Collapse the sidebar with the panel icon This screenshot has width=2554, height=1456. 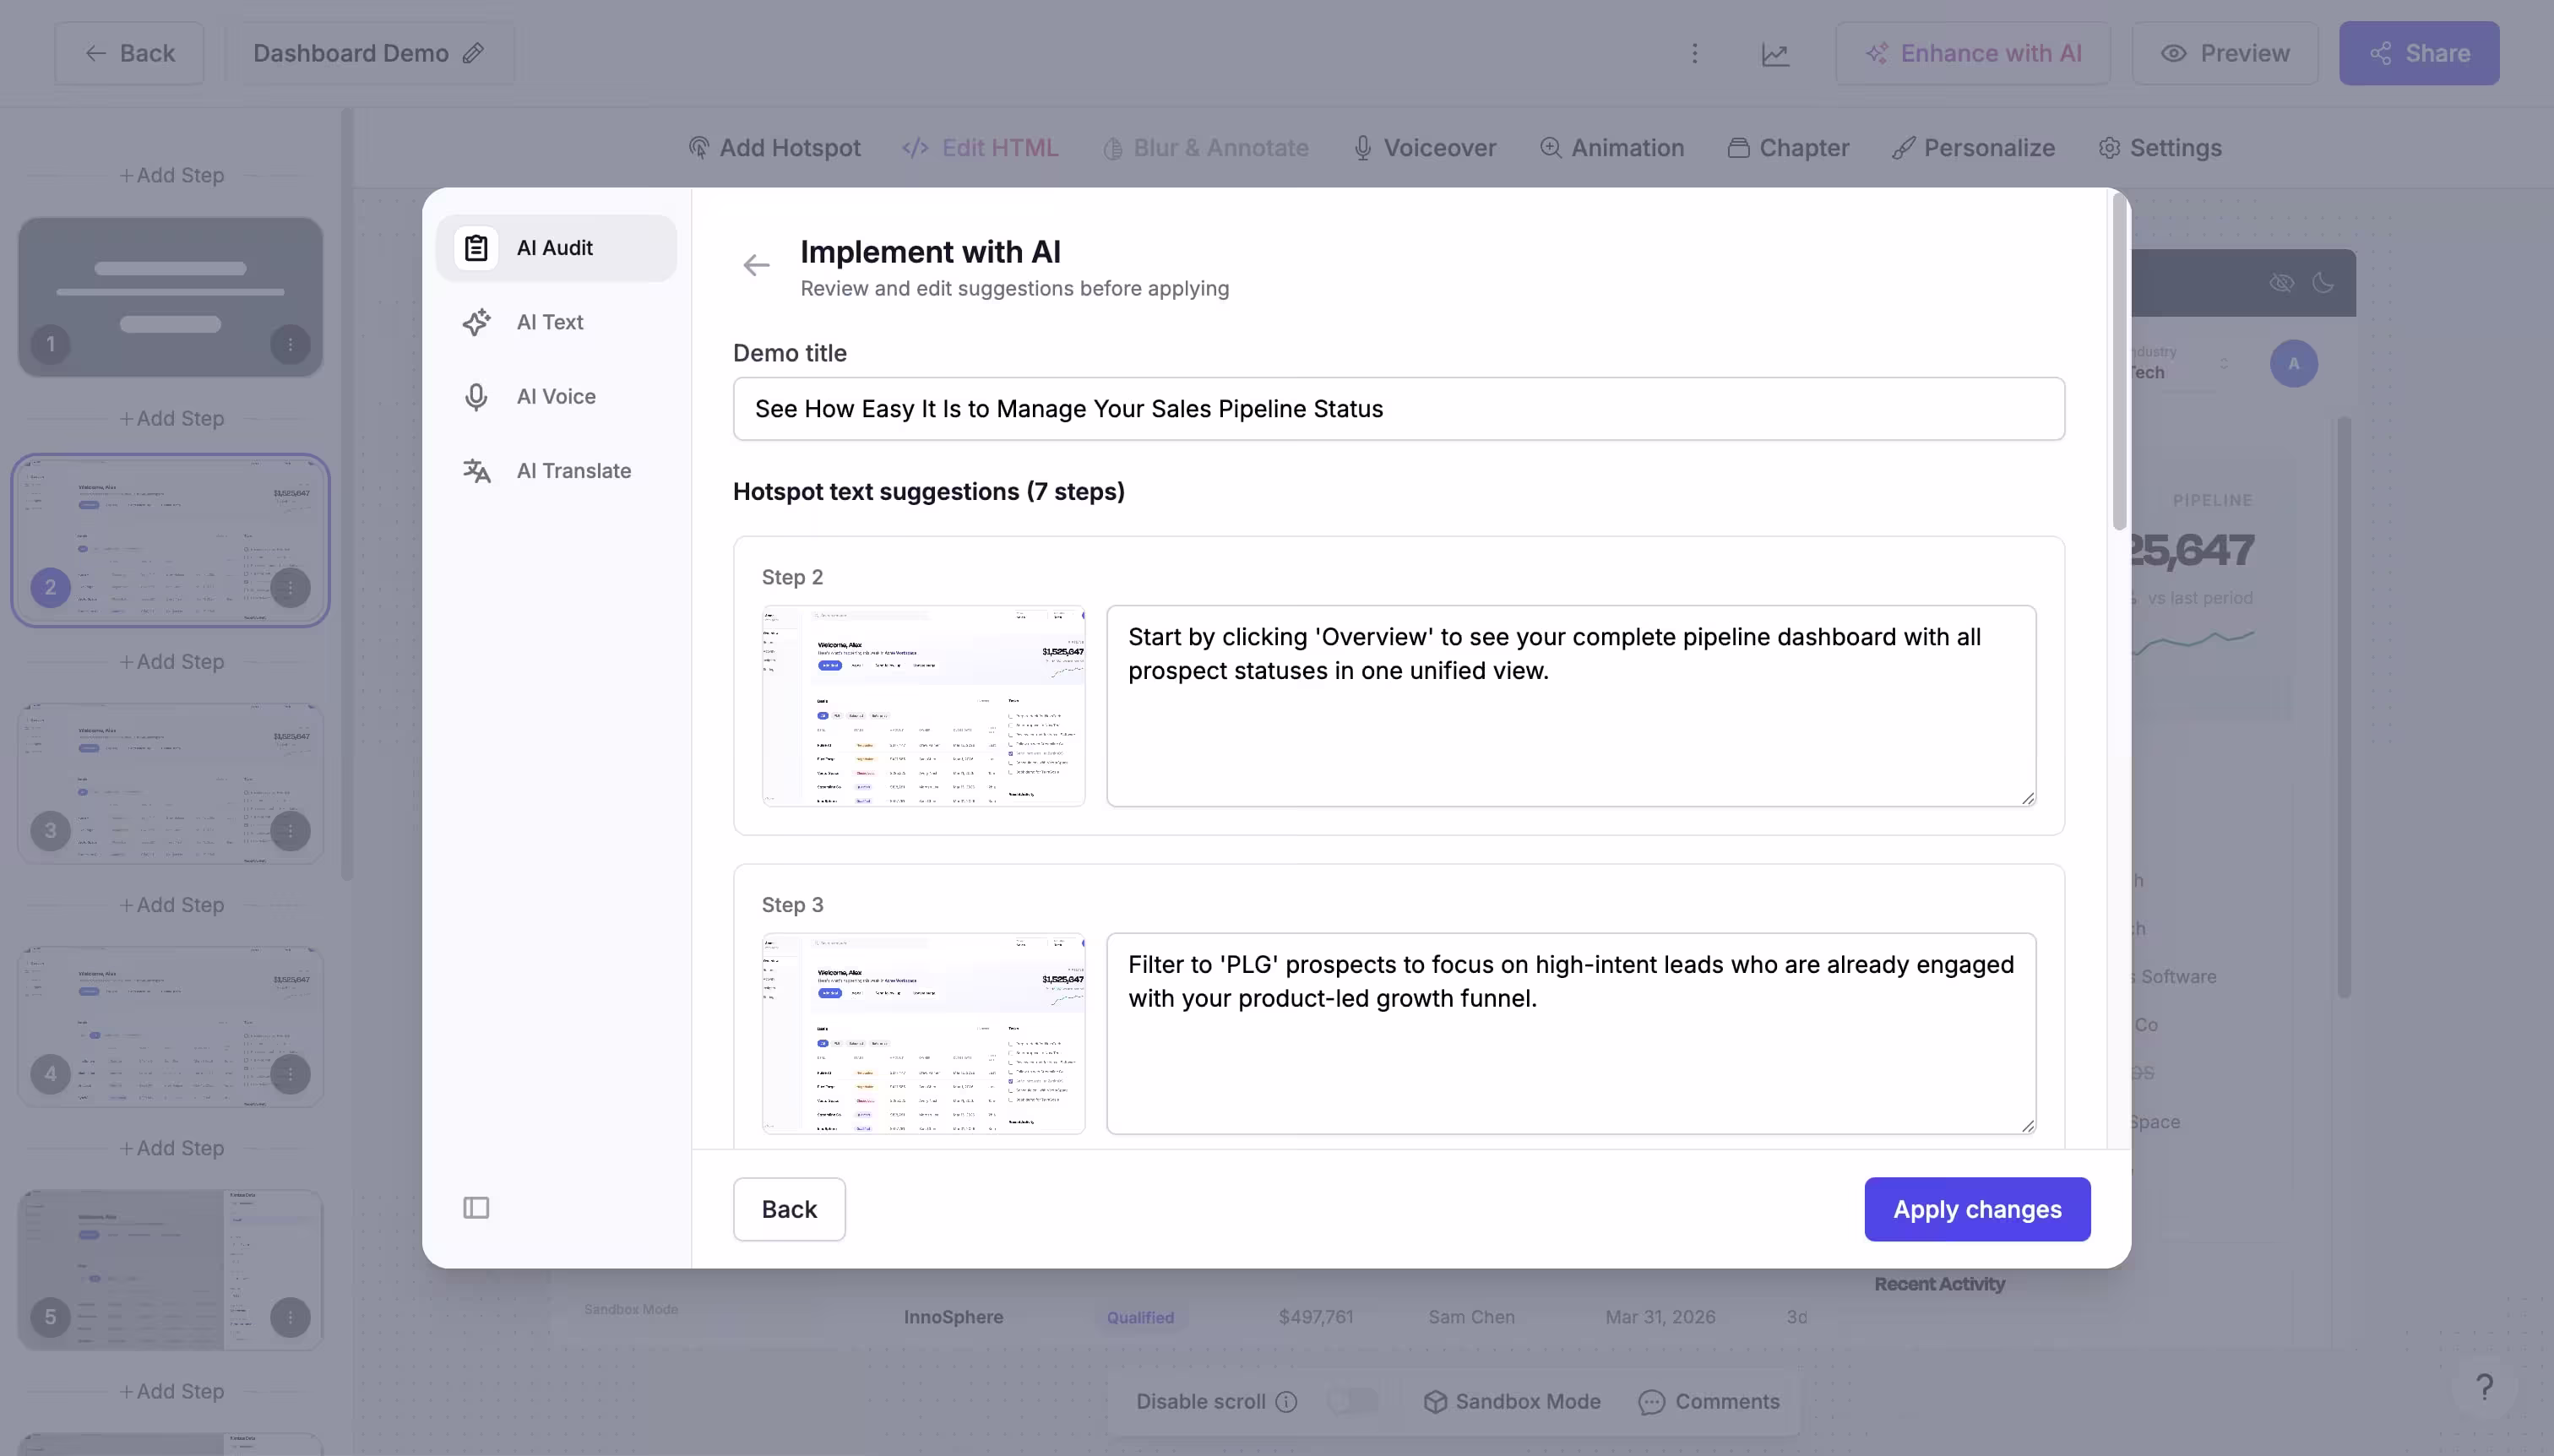(476, 1208)
